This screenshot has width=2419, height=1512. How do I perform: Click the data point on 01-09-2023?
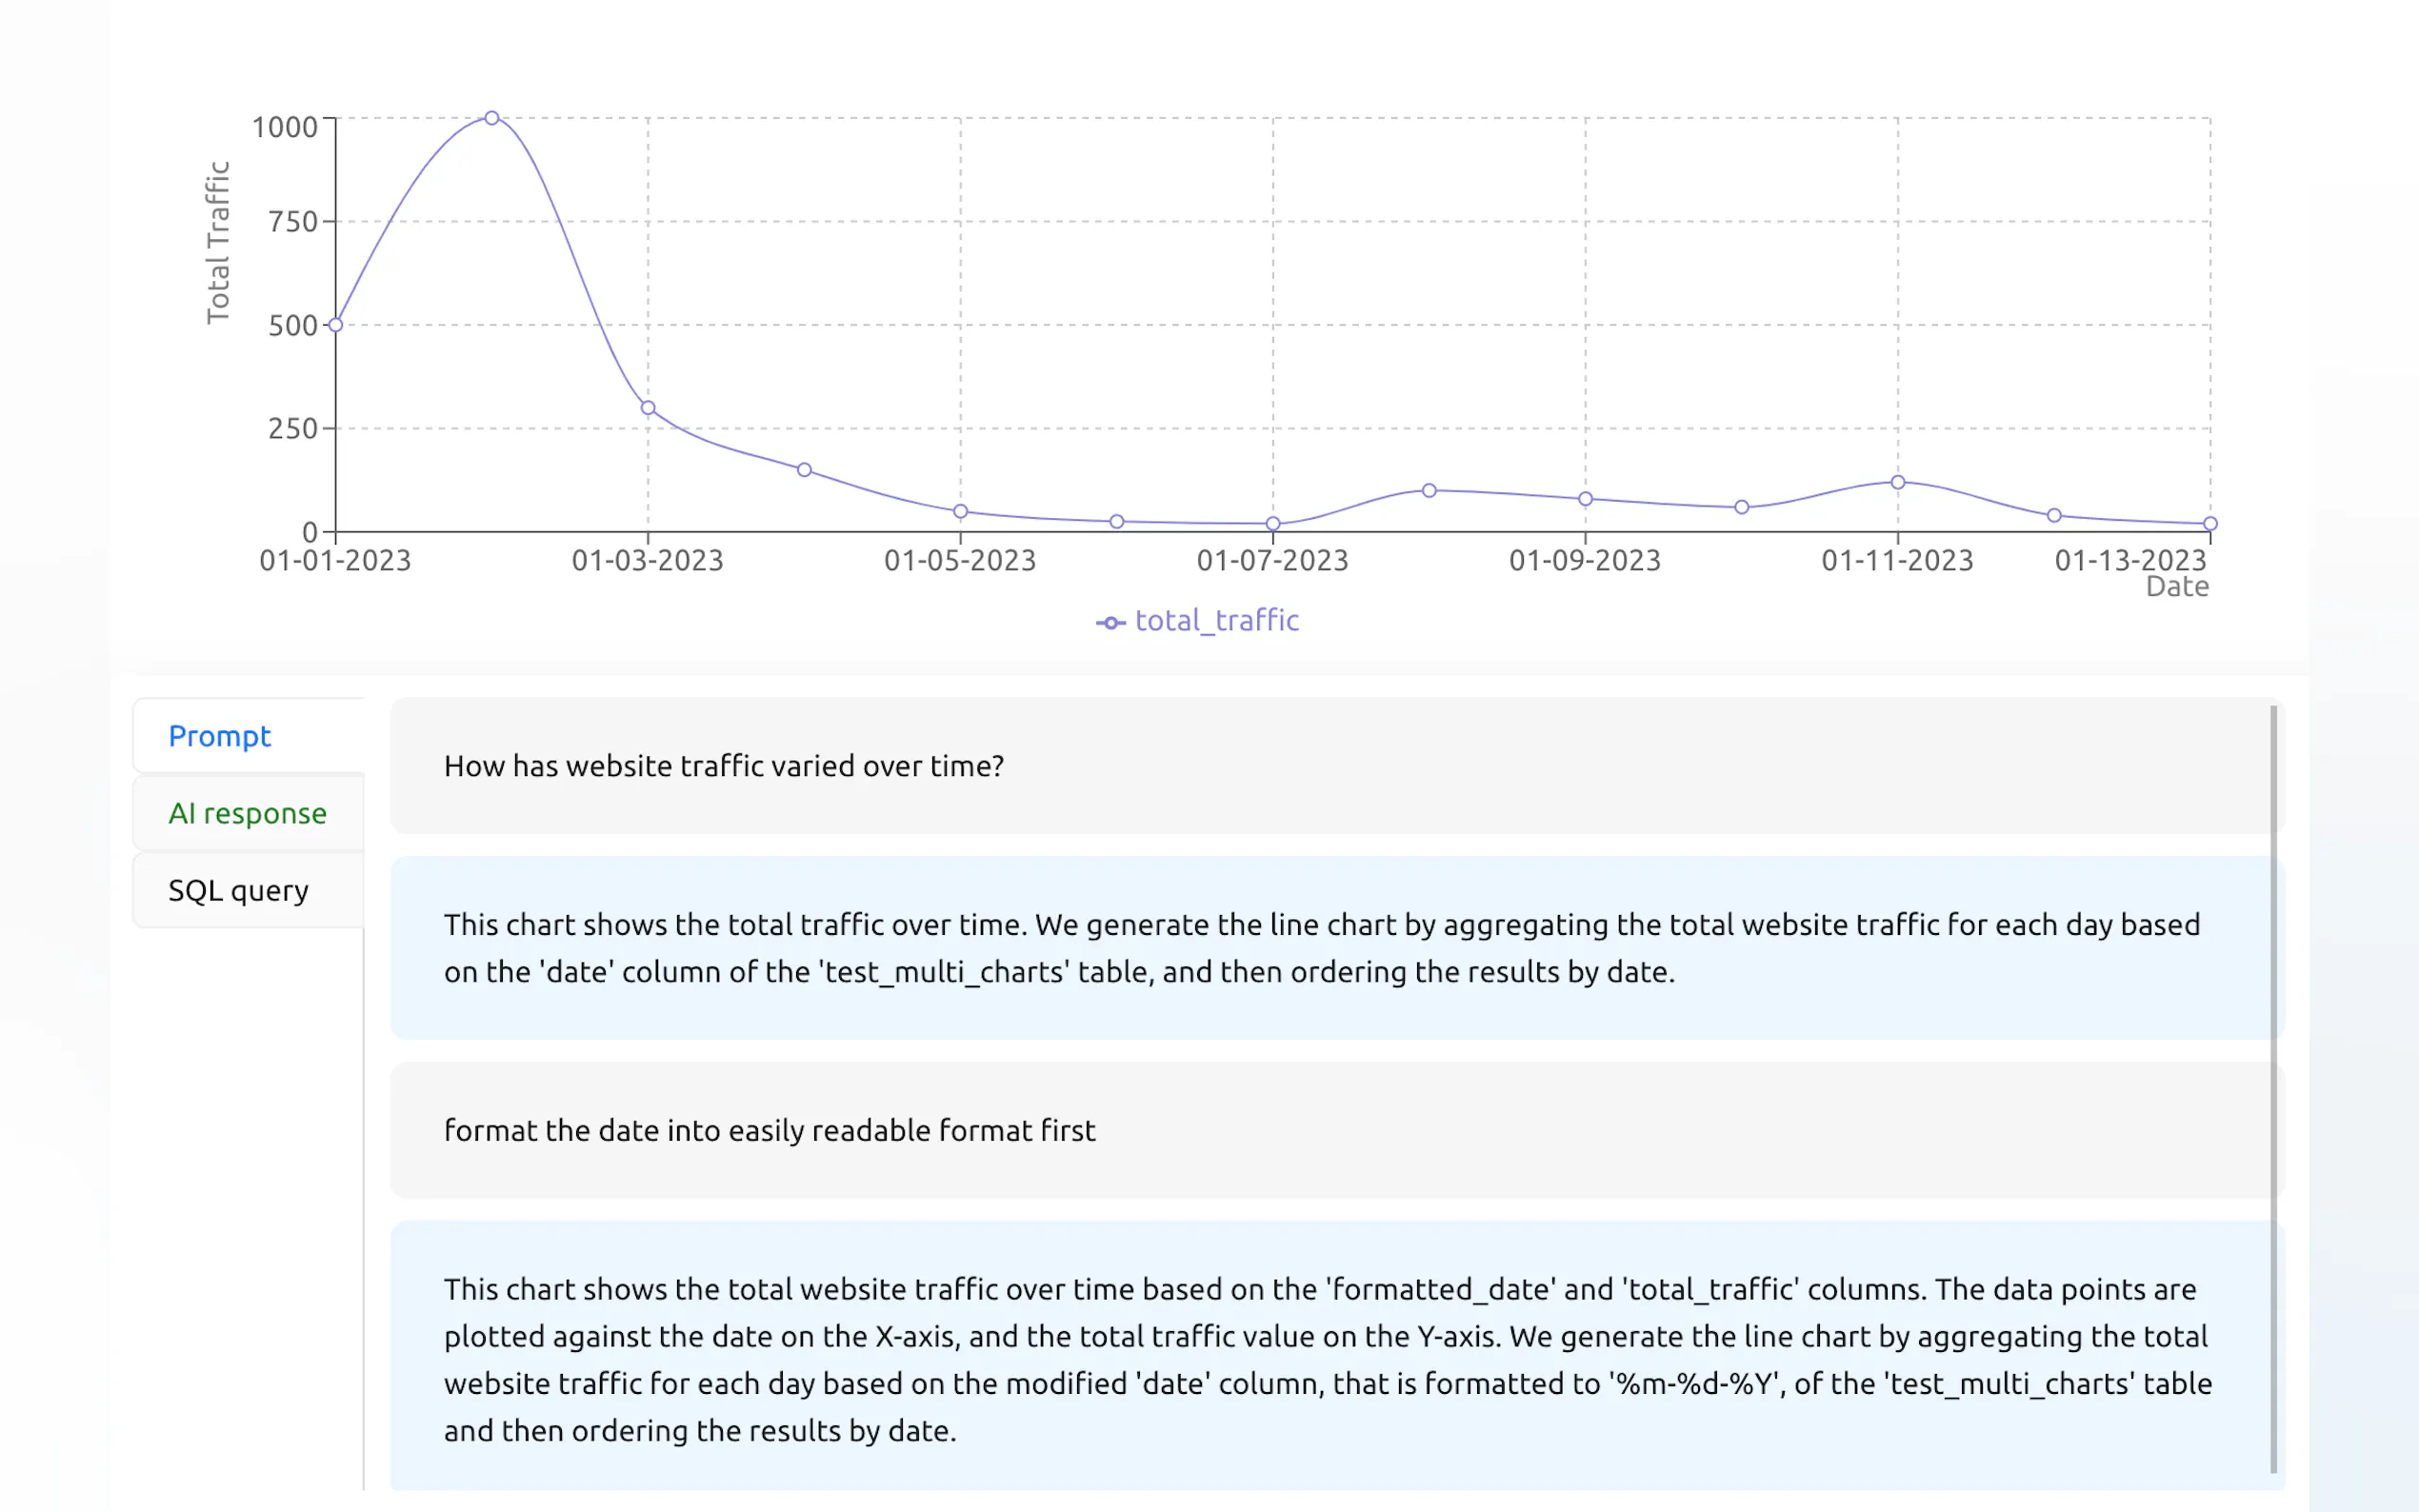pos(1585,499)
